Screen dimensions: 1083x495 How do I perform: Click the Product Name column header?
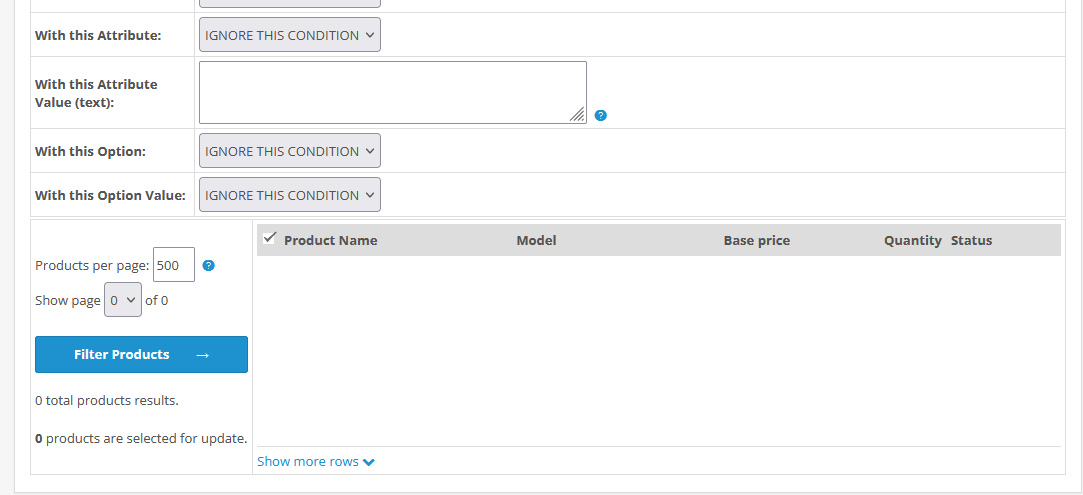click(x=330, y=241)
